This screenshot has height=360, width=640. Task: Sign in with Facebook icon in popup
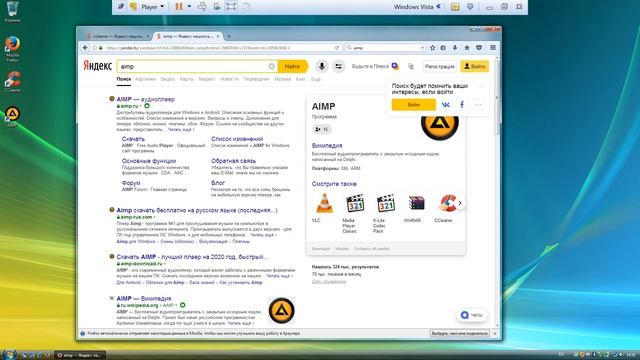462,105
